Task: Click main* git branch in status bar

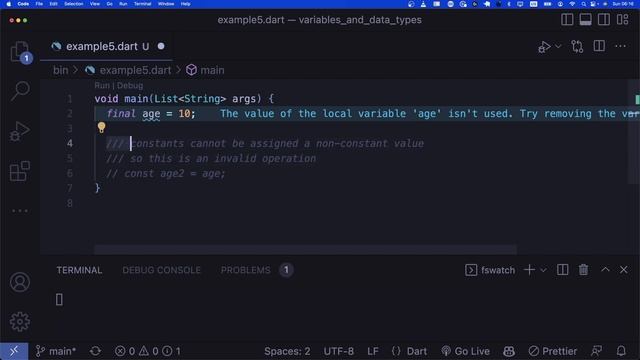Action: (x=56, y=351)
